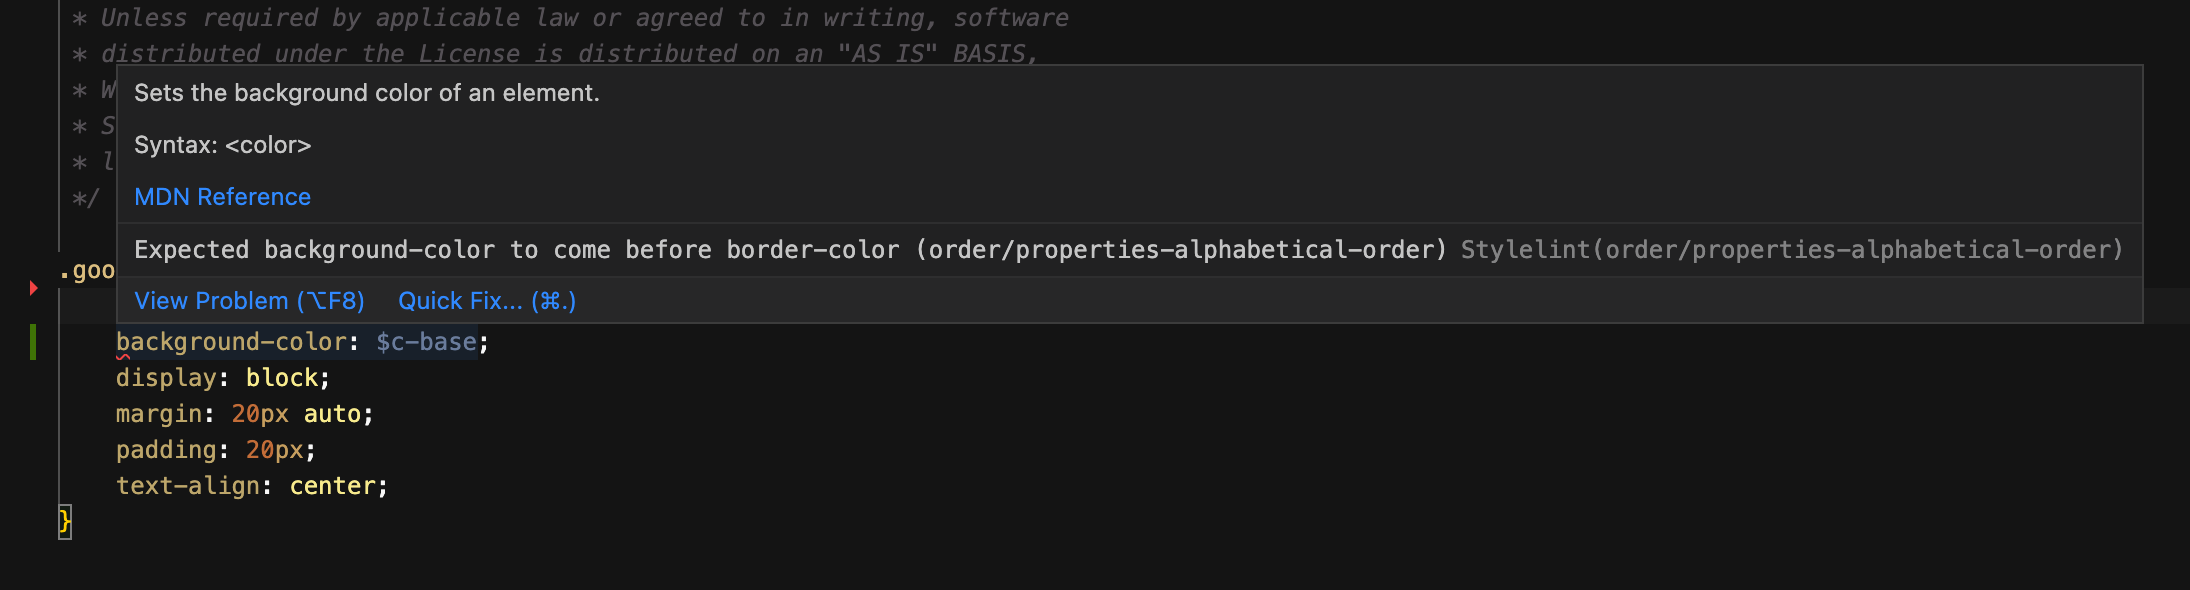Click the auto value on the margin line
Screen dimensions: 2190x590
tap(334, 413)
